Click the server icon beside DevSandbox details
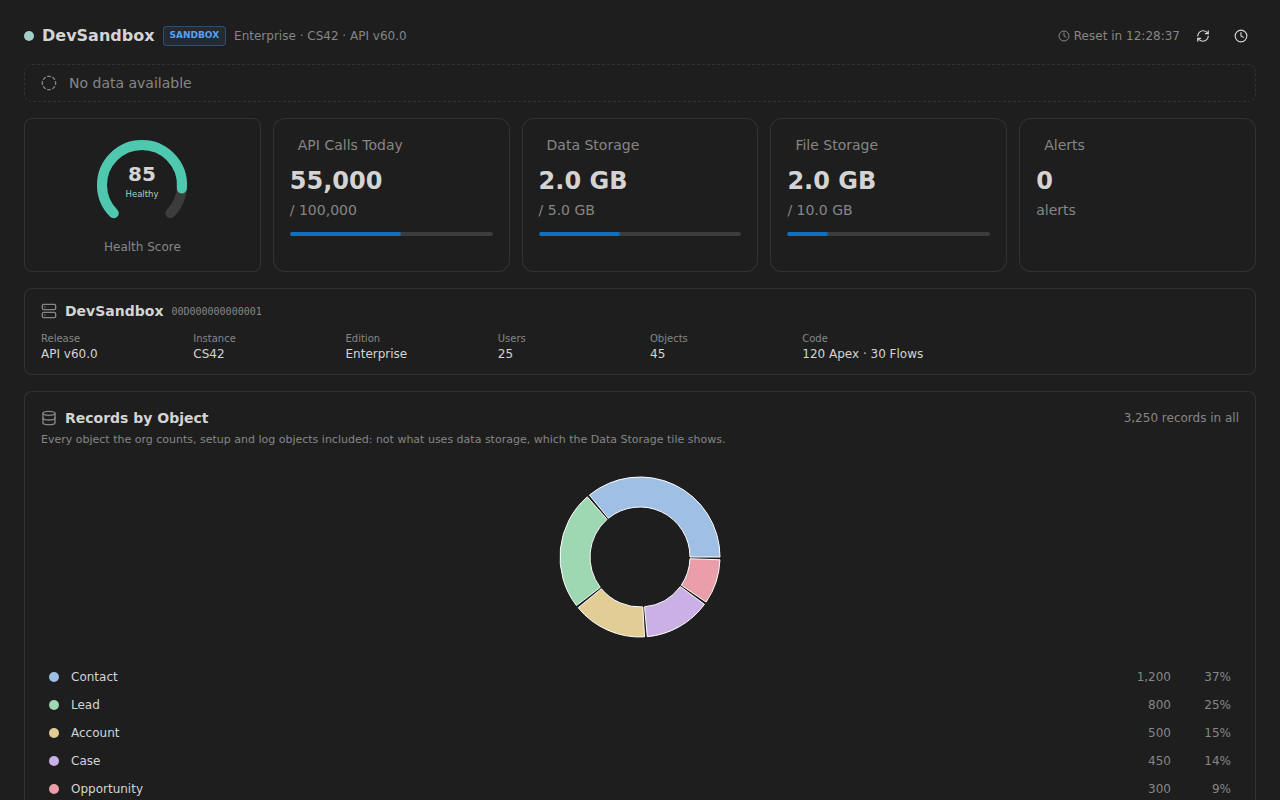This screenshot has width=1280, height=800. tap(49, 311)
